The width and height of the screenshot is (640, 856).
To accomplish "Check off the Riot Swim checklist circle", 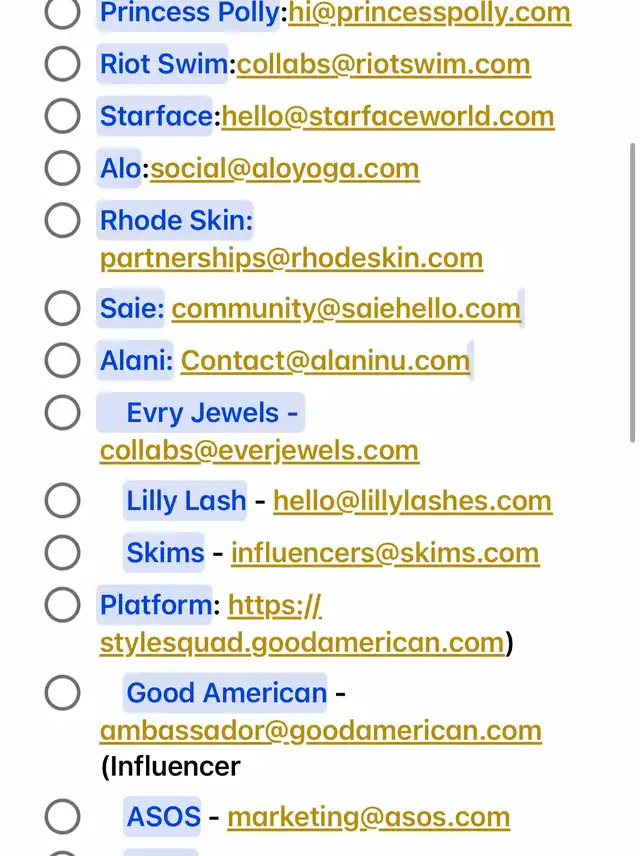I will click(x=62, y=64).
